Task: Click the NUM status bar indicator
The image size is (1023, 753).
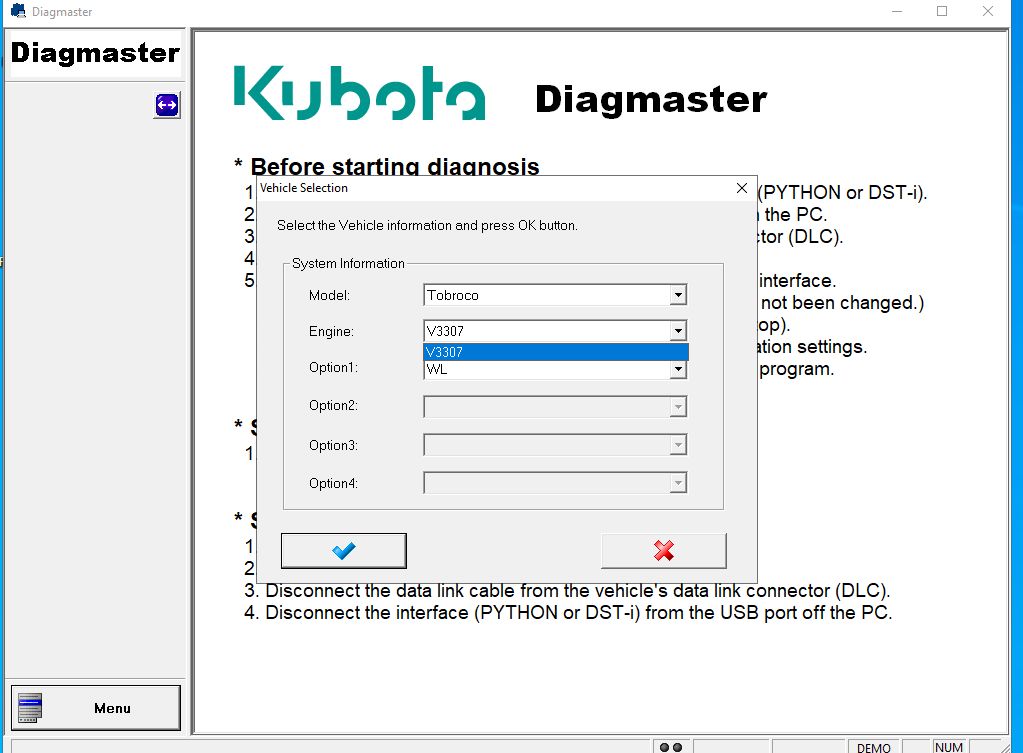Action: (x=949, y=747)
